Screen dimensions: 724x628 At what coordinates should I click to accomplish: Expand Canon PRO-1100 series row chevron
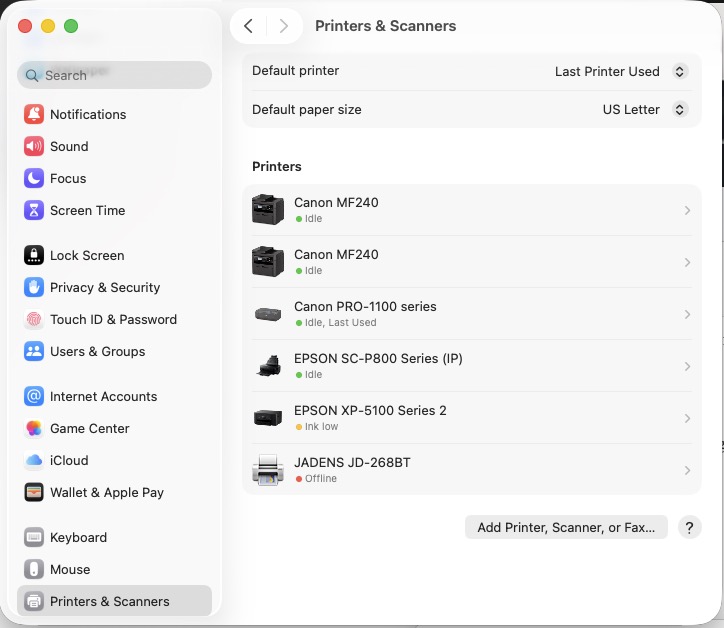pos(687,314)
